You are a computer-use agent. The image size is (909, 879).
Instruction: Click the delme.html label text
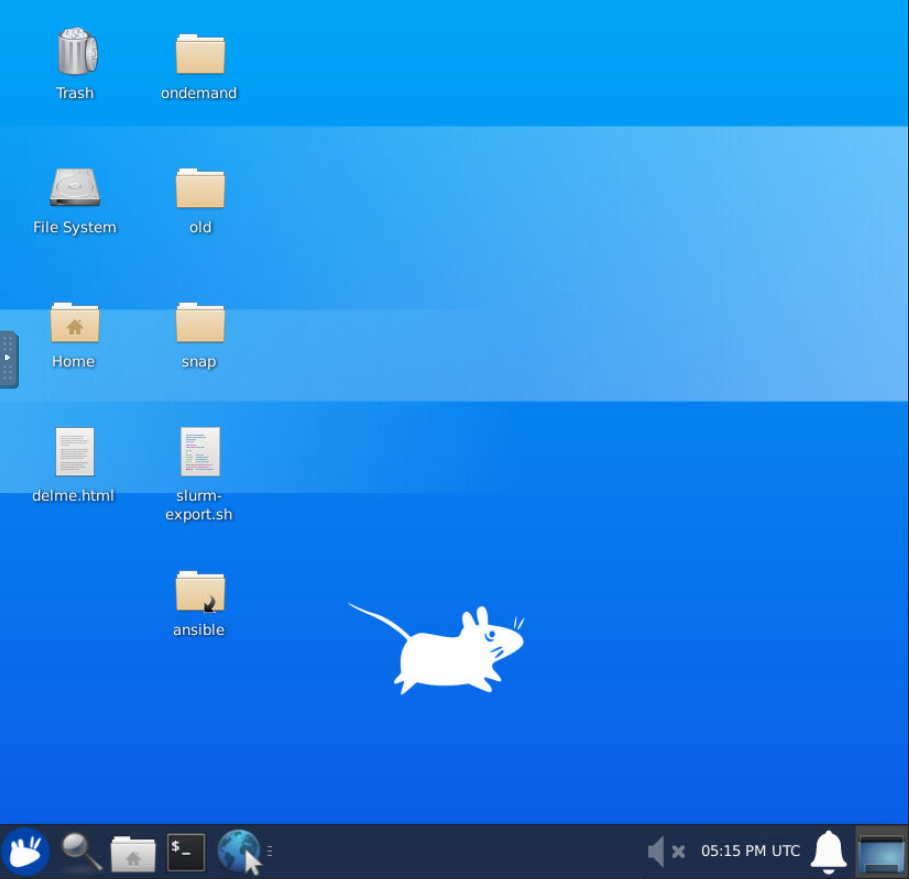click(x=73, y=496)
